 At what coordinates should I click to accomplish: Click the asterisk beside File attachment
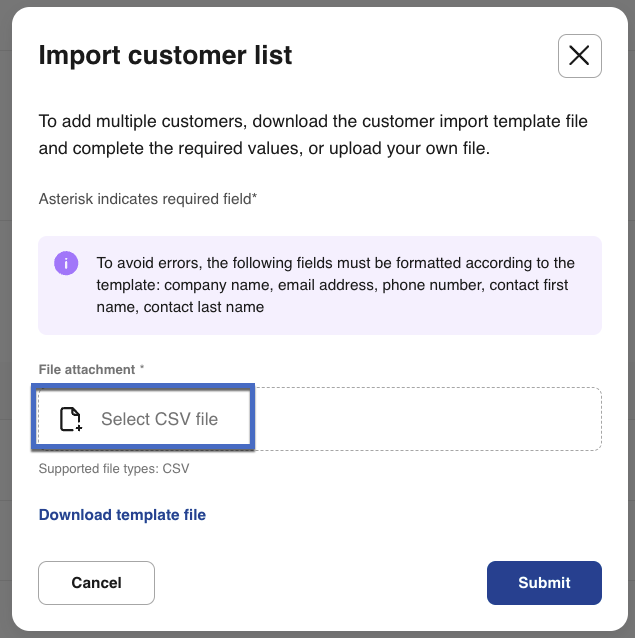pos(142,370)
